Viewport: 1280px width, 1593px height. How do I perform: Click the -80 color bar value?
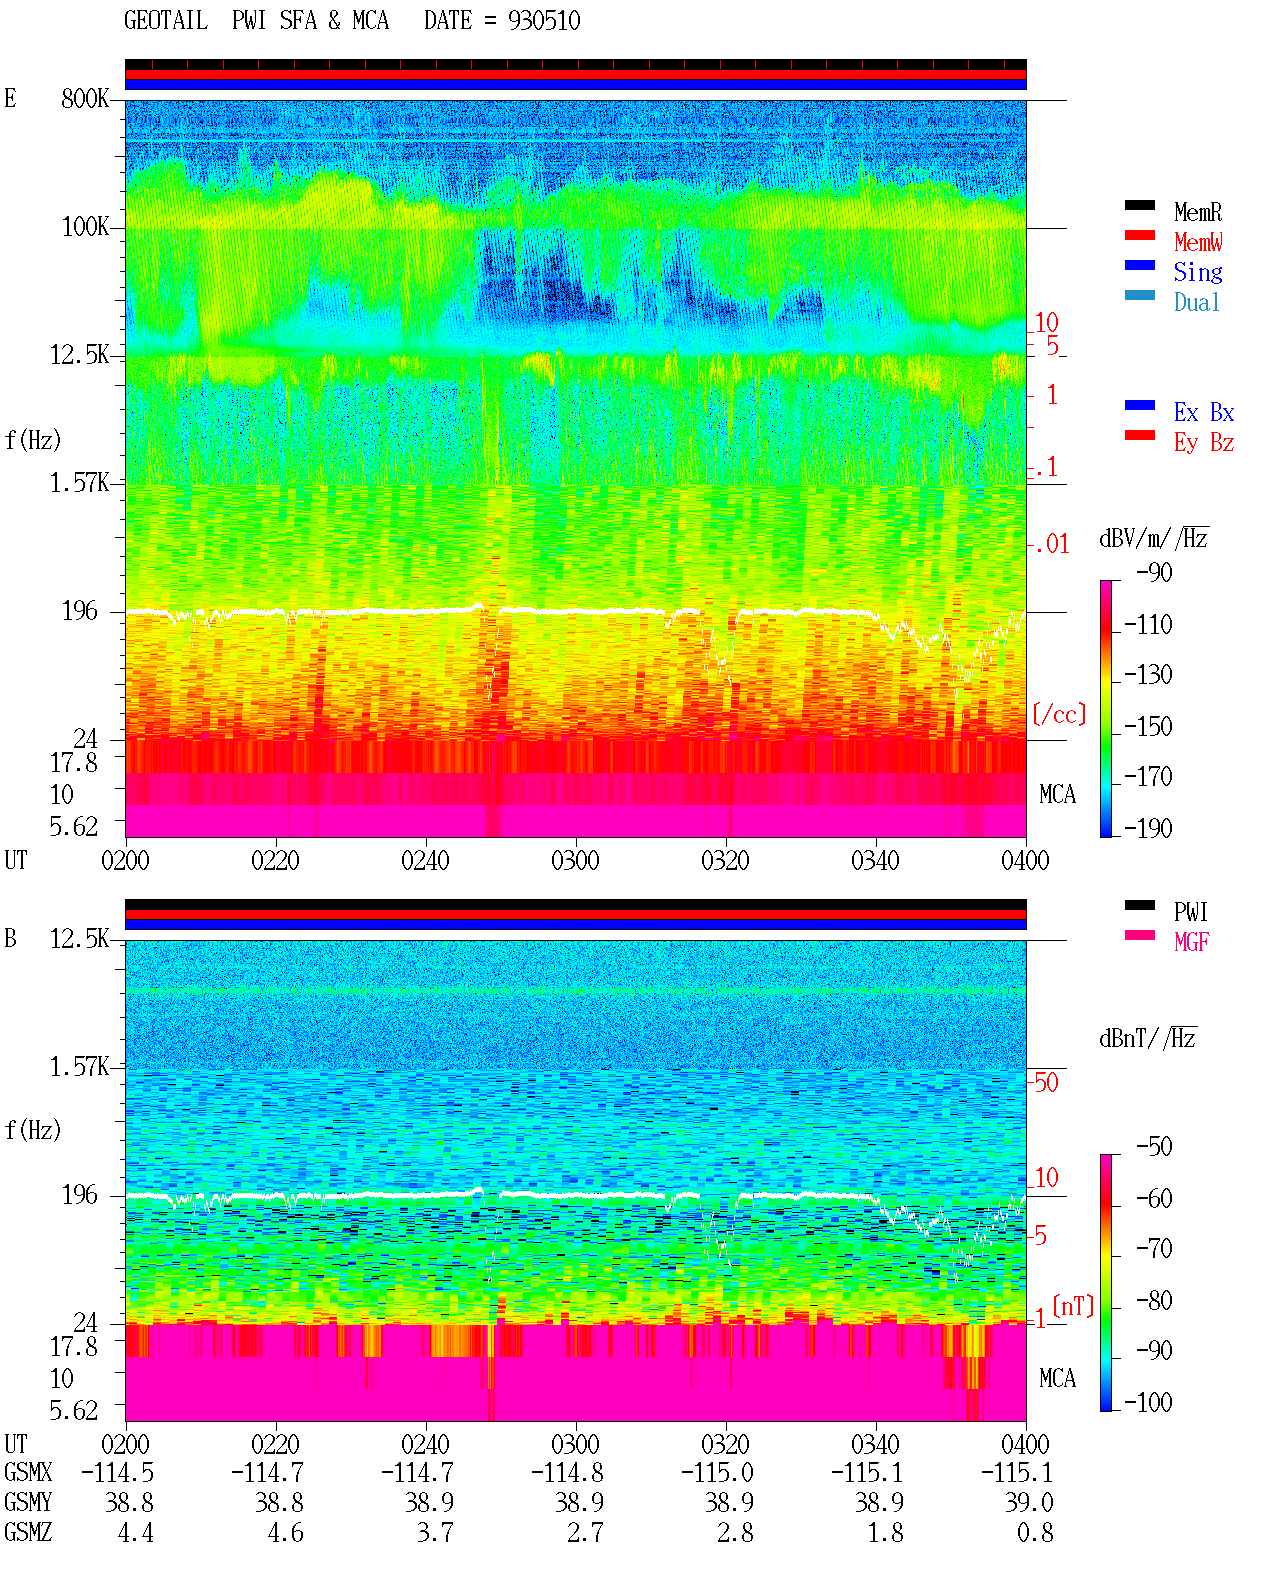[x=1154, y=1300]
